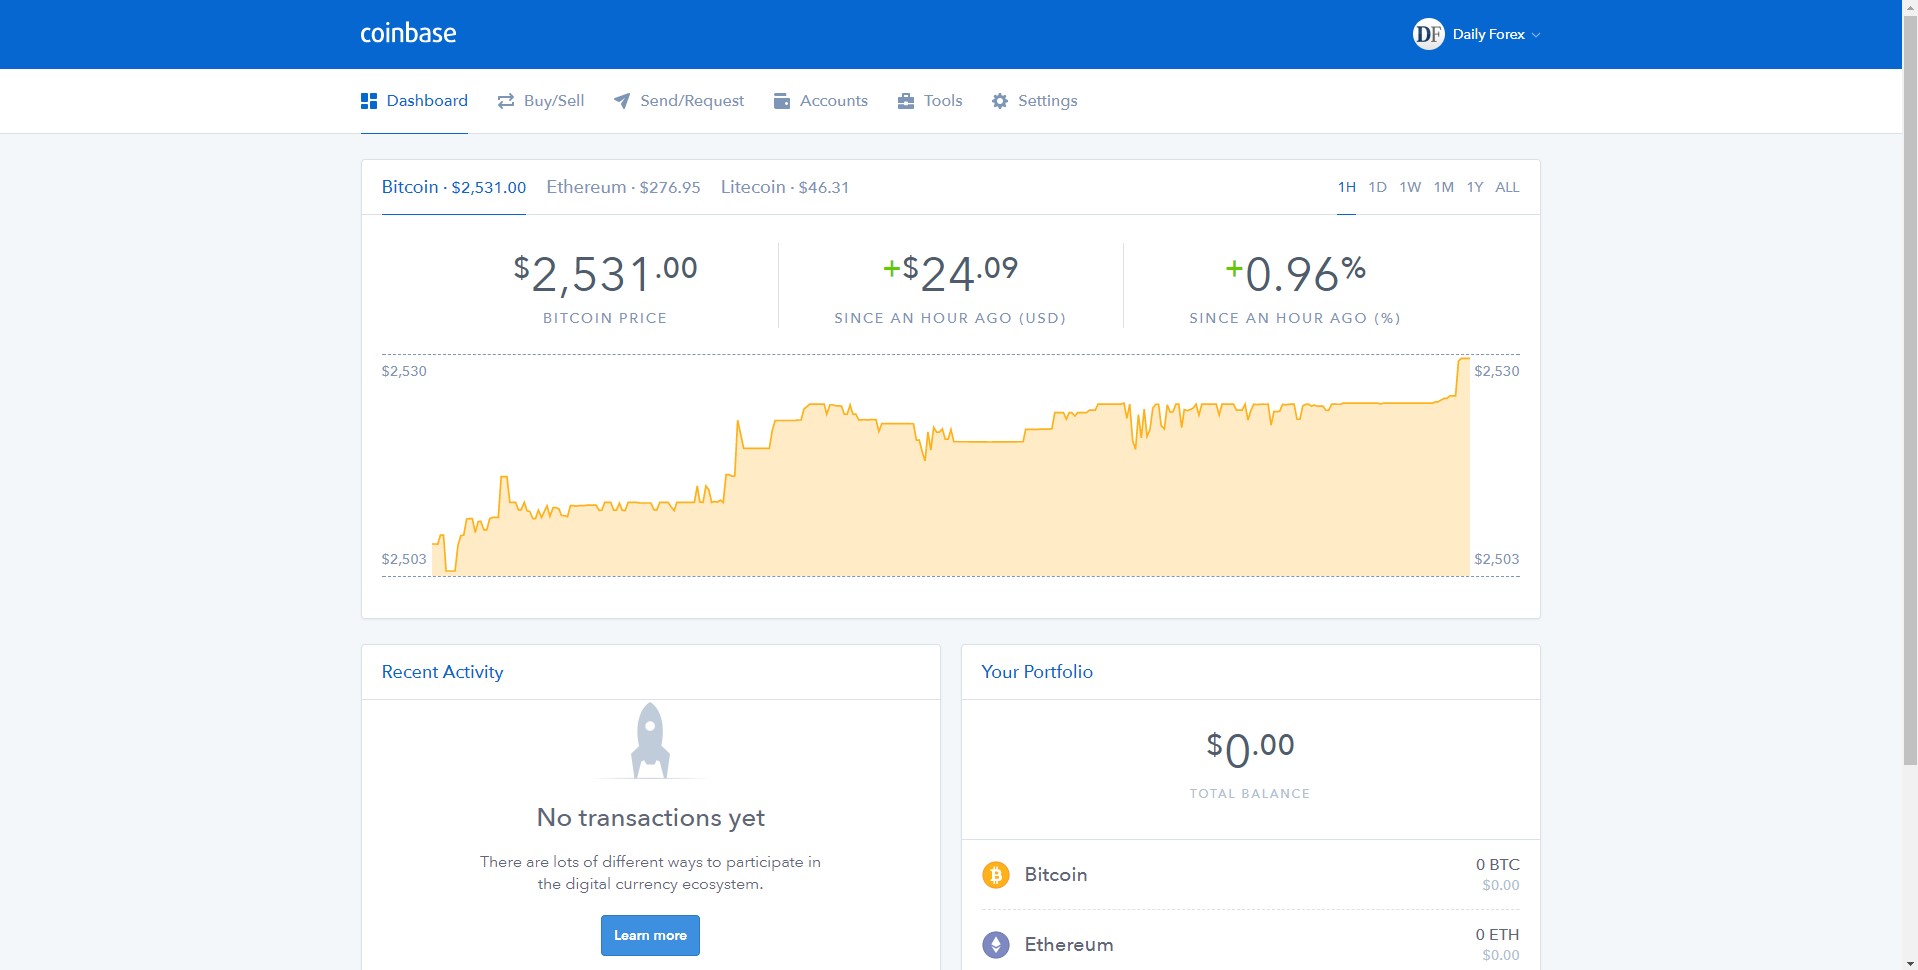The width and height of the screenshot is (1918, 970).
Task: Select the Dashboard grid icon
Action: 368,100
